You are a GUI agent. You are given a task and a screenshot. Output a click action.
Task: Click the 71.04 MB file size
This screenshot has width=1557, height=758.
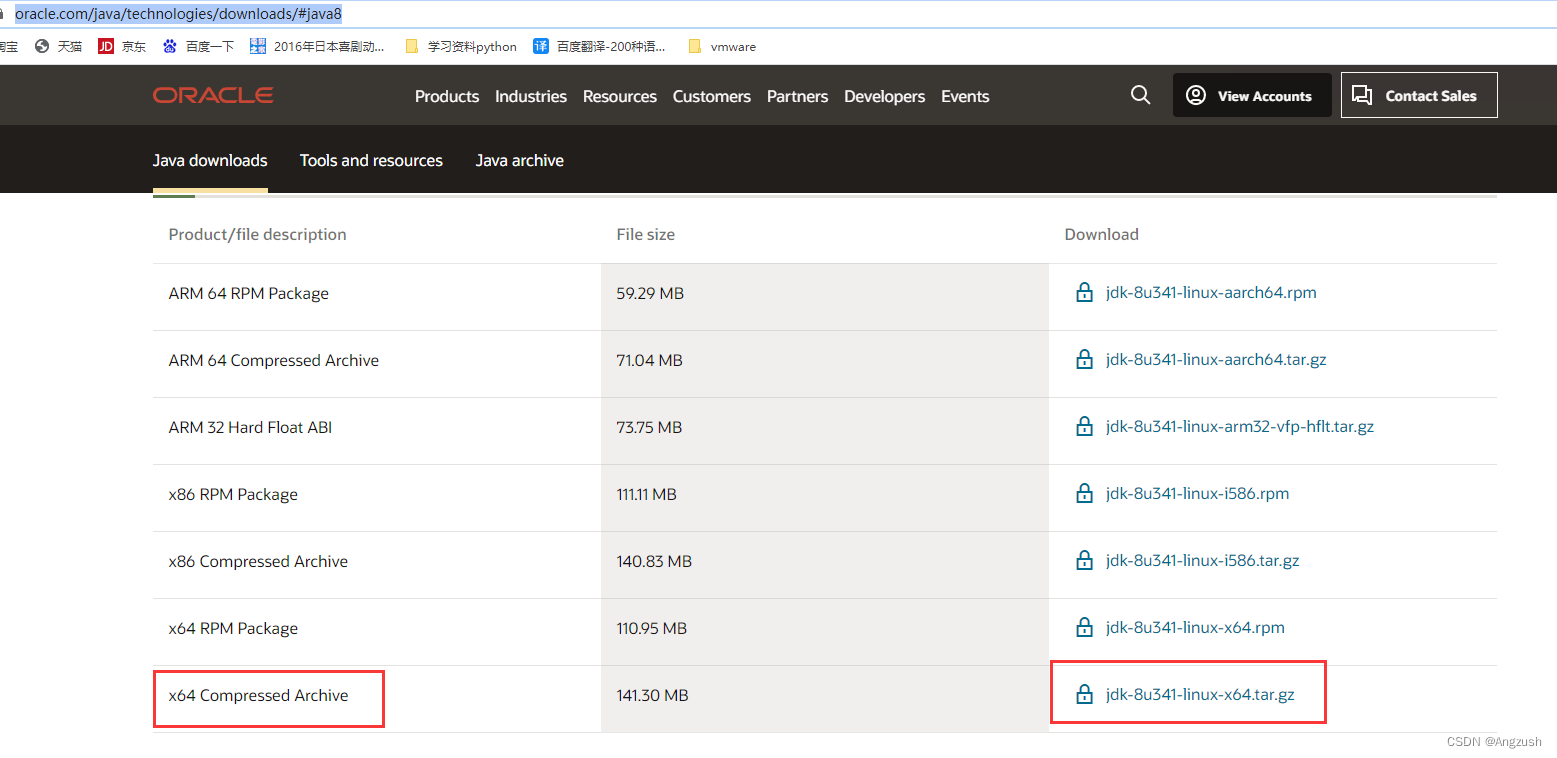(650, 361)
